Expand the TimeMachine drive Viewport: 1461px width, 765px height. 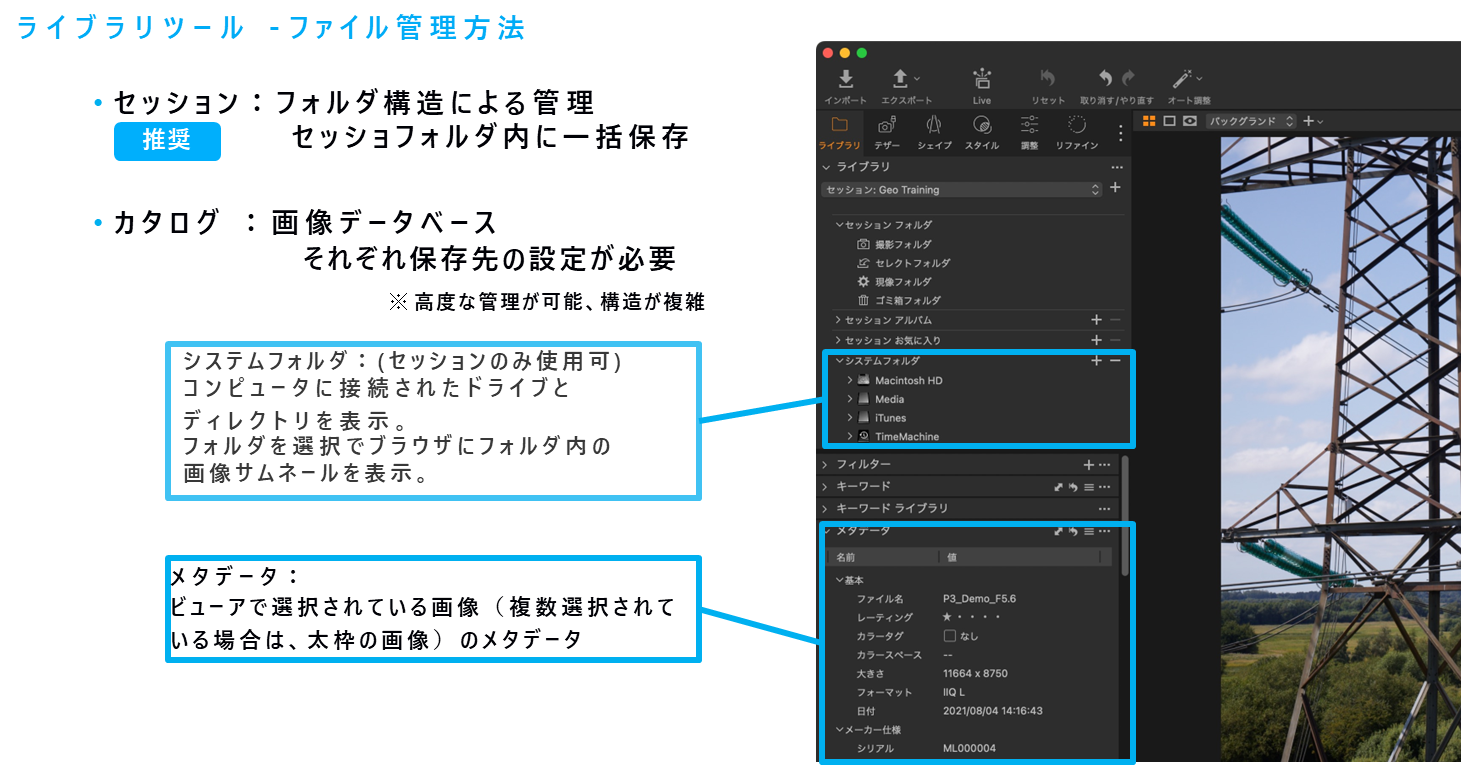point(850,436)
